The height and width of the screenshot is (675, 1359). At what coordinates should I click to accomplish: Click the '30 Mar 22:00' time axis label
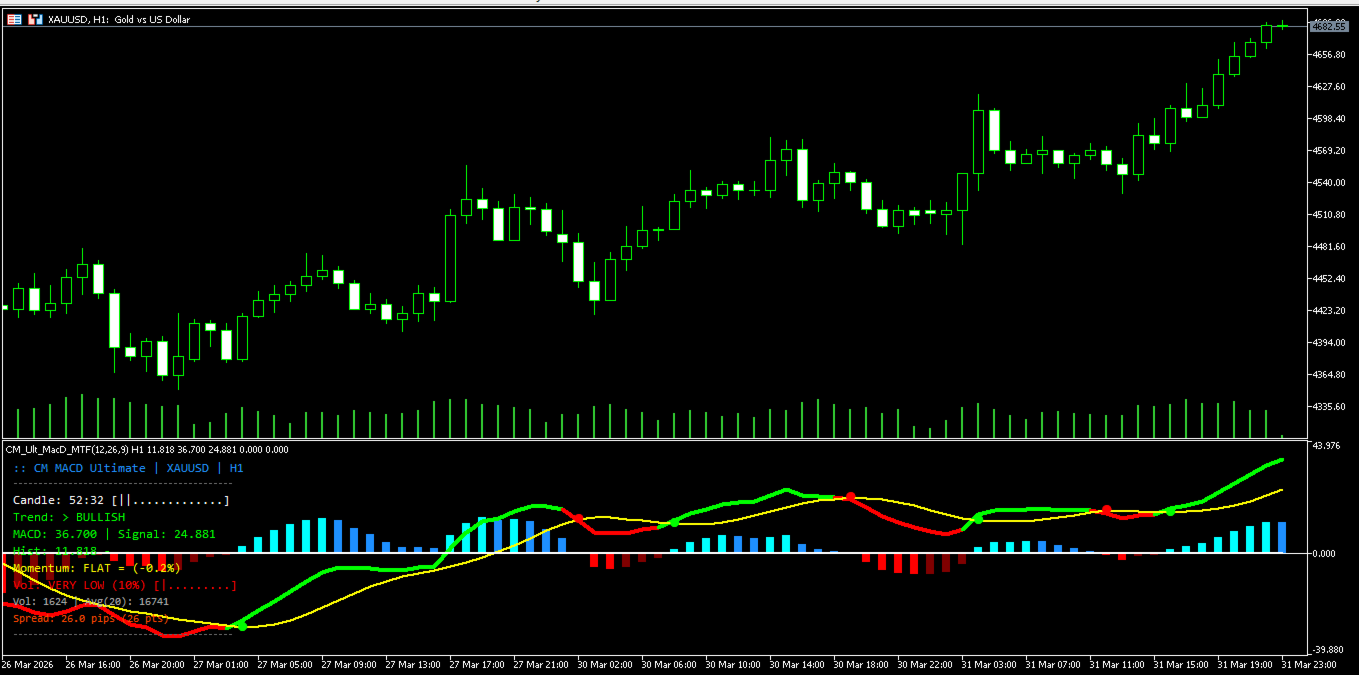pos(925,665)
